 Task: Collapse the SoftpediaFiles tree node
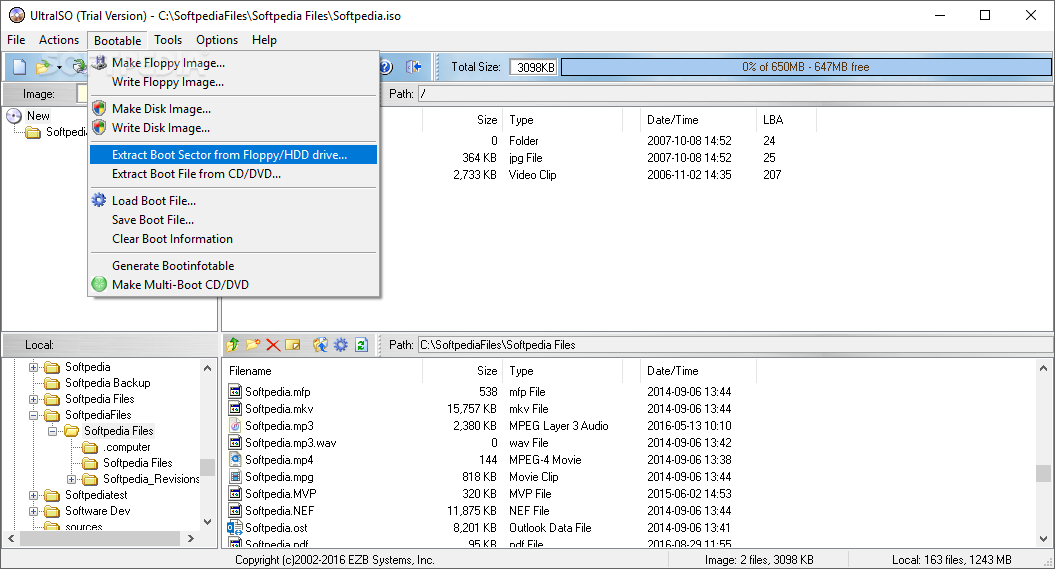[x=33, y=416]
